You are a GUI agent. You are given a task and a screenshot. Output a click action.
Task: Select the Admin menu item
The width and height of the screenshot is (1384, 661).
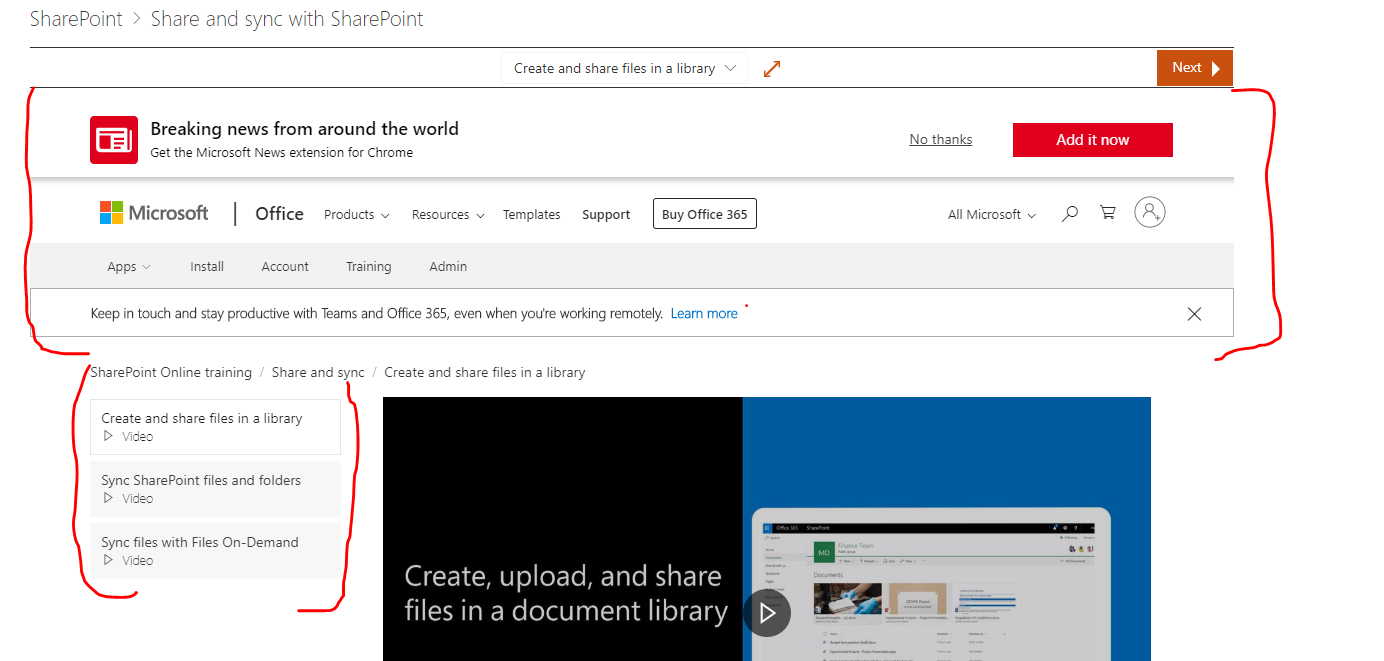[x=448, y=266]
